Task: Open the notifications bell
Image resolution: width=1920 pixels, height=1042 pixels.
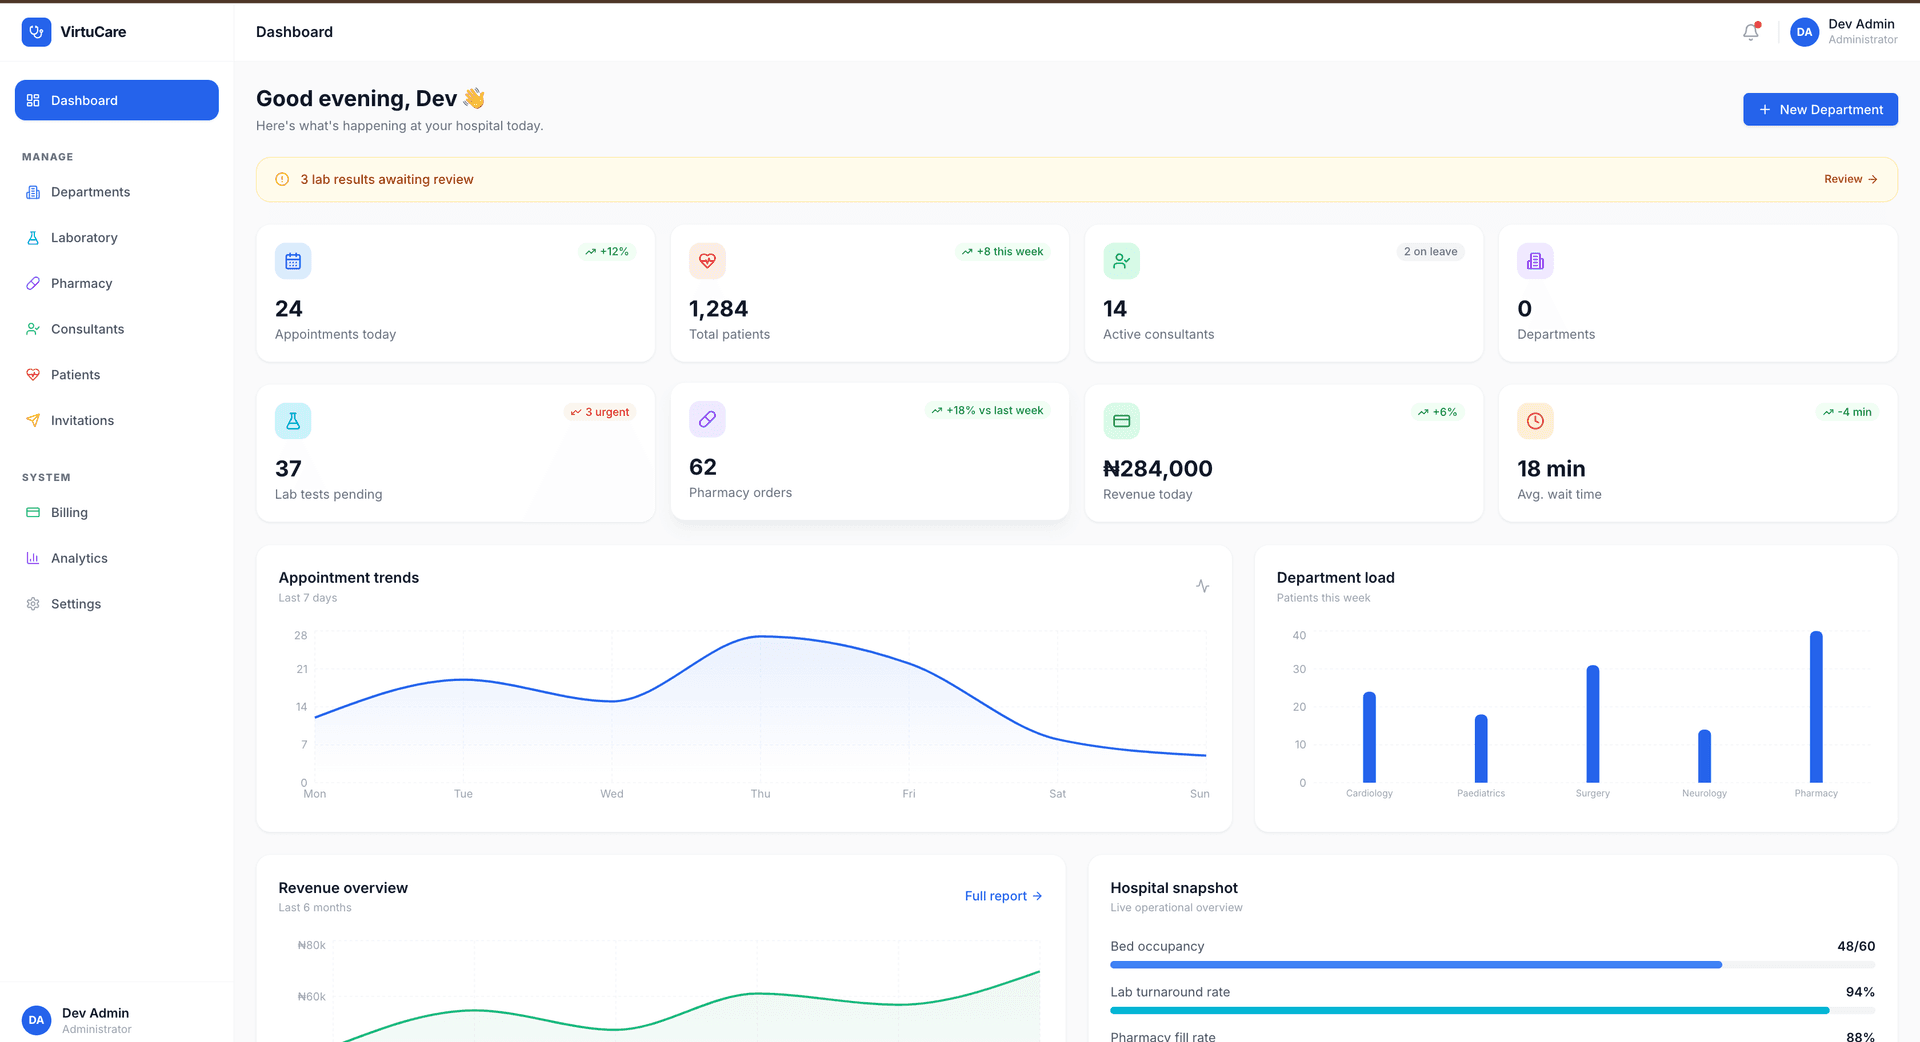Action: coord(1751,32)
